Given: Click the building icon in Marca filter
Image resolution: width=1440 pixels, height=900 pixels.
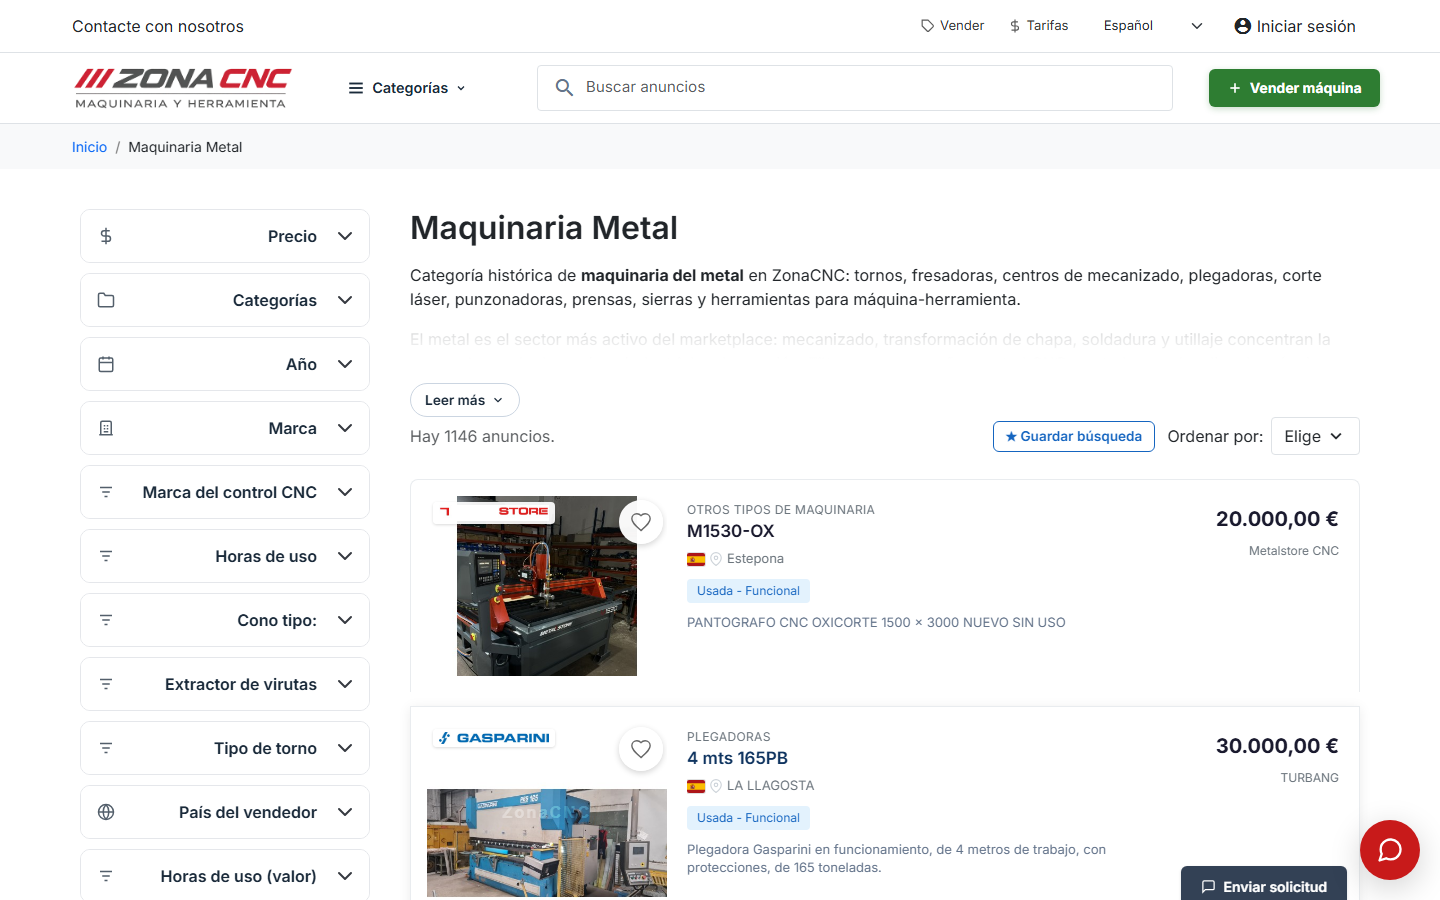Looking at the screenshot, I should point(106,428).
